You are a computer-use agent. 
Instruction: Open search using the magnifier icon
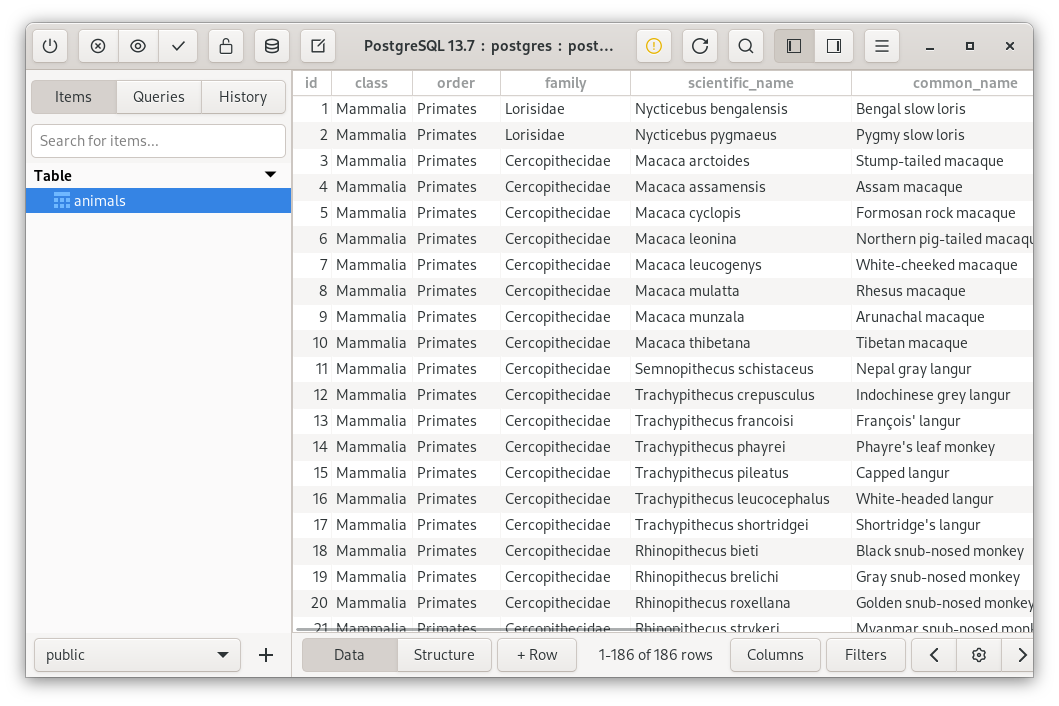(x=746, y=46)
